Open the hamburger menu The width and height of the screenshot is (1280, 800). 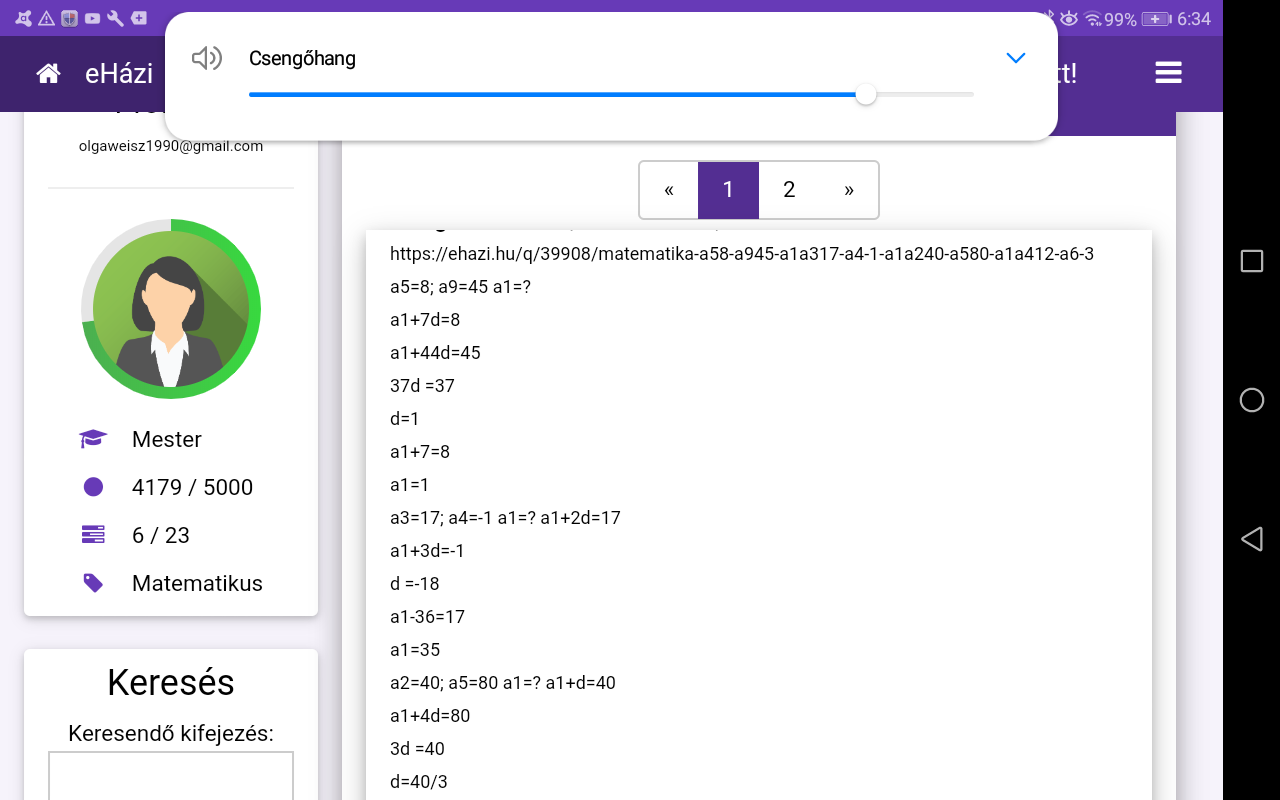click(x=1168, y=73)
